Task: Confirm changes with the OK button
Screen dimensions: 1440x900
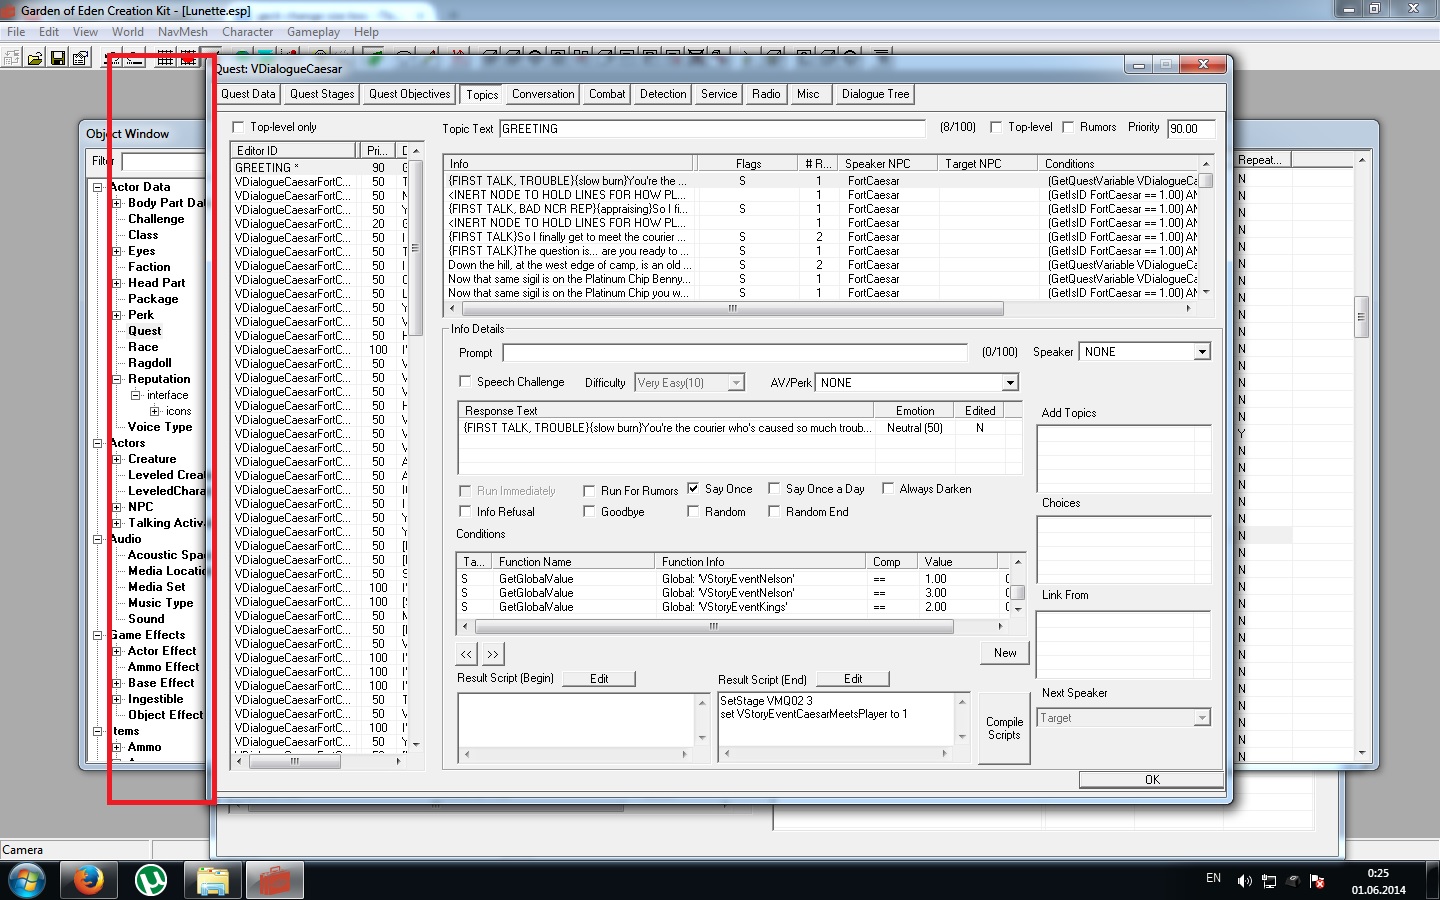Action: click(x=1150, y=779)
